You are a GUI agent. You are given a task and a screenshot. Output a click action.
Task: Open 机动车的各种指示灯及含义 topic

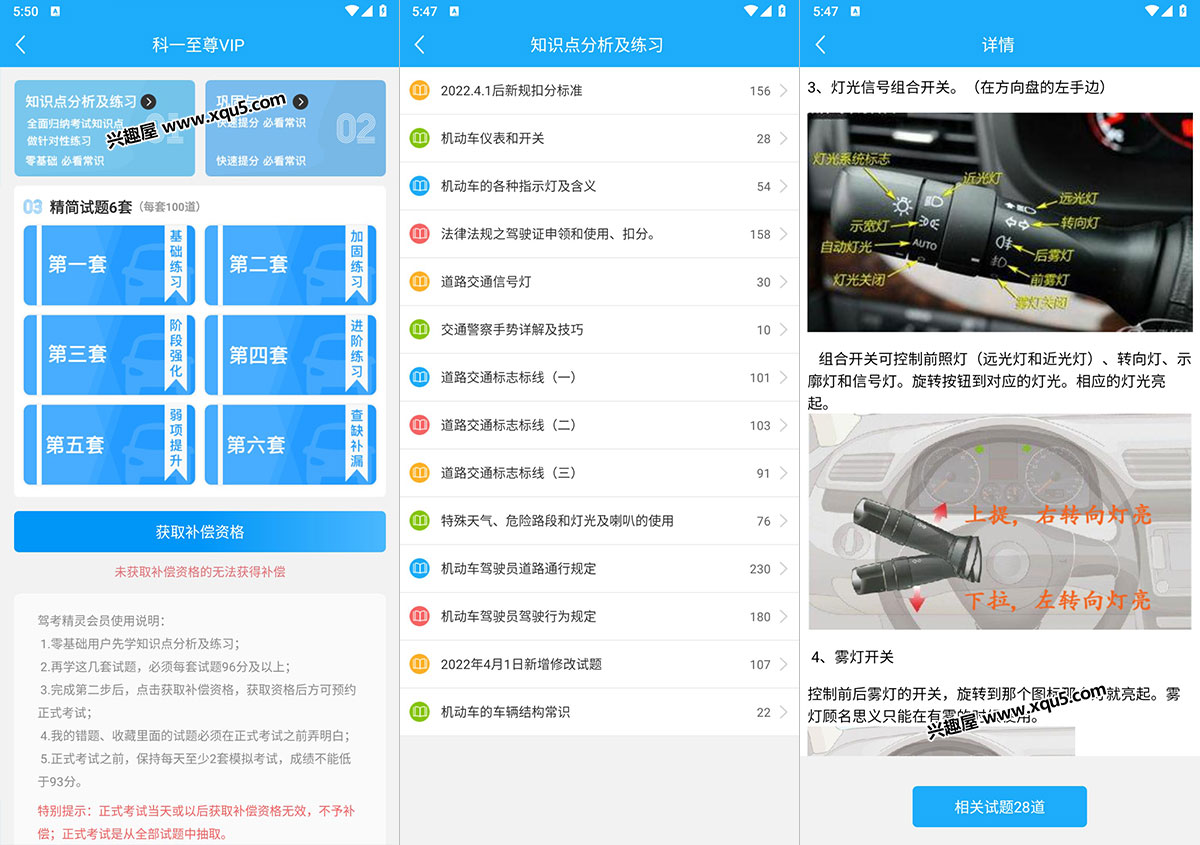pyautogui.click(x=599, y=186)
